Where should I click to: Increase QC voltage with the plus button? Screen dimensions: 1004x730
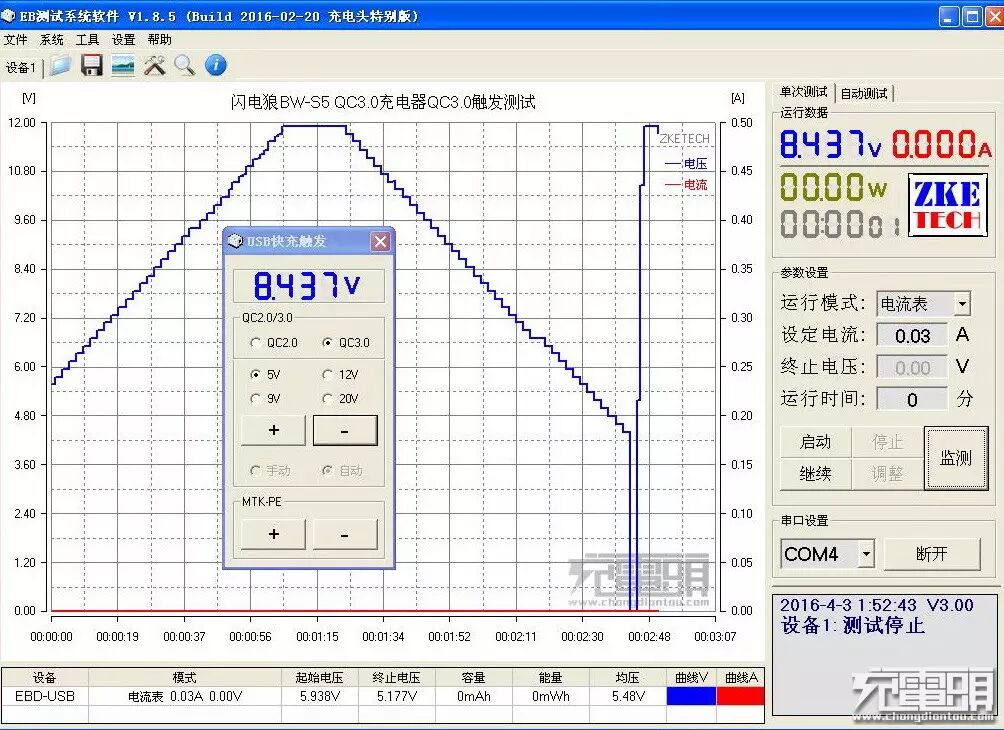(273, 430)
